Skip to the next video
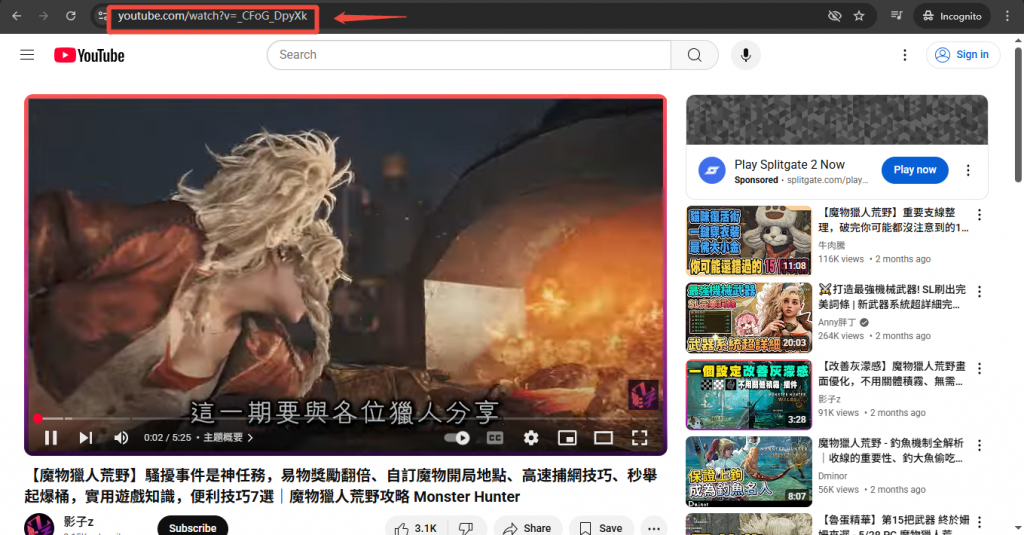This screenshot has width=1024, height=535. 86,438
